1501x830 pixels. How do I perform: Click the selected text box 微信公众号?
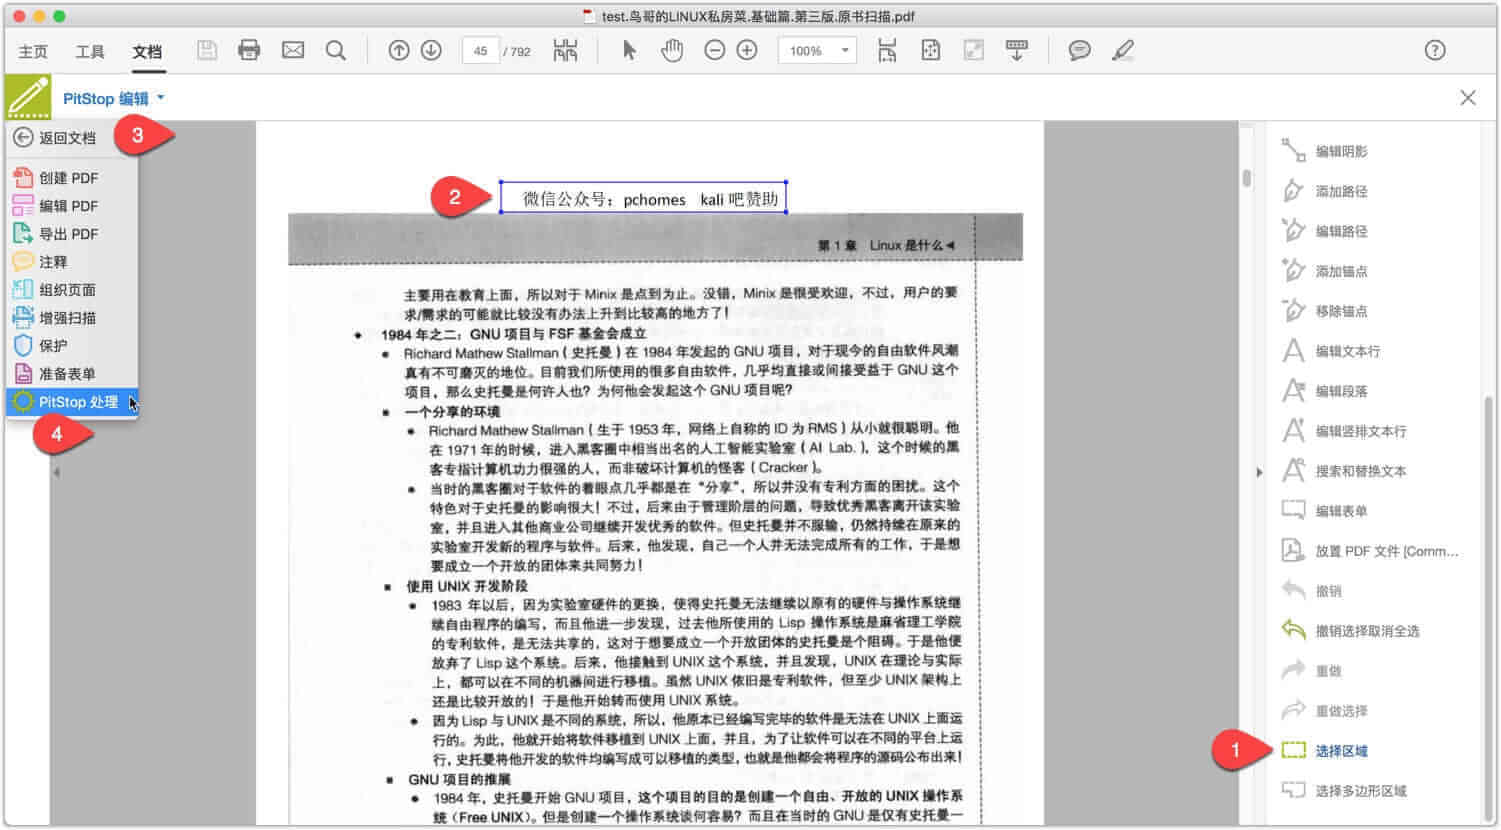[643, 198]
